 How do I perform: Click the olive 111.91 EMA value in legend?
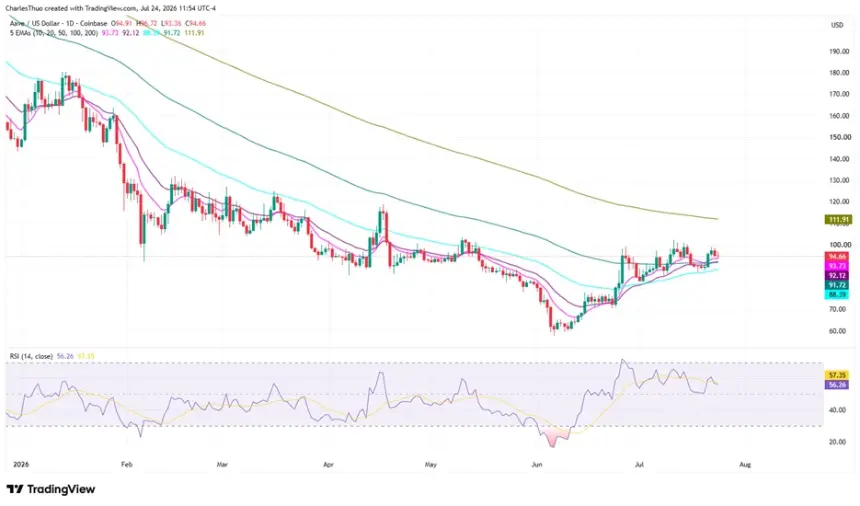pyautogui.click(x=194, y=33)
